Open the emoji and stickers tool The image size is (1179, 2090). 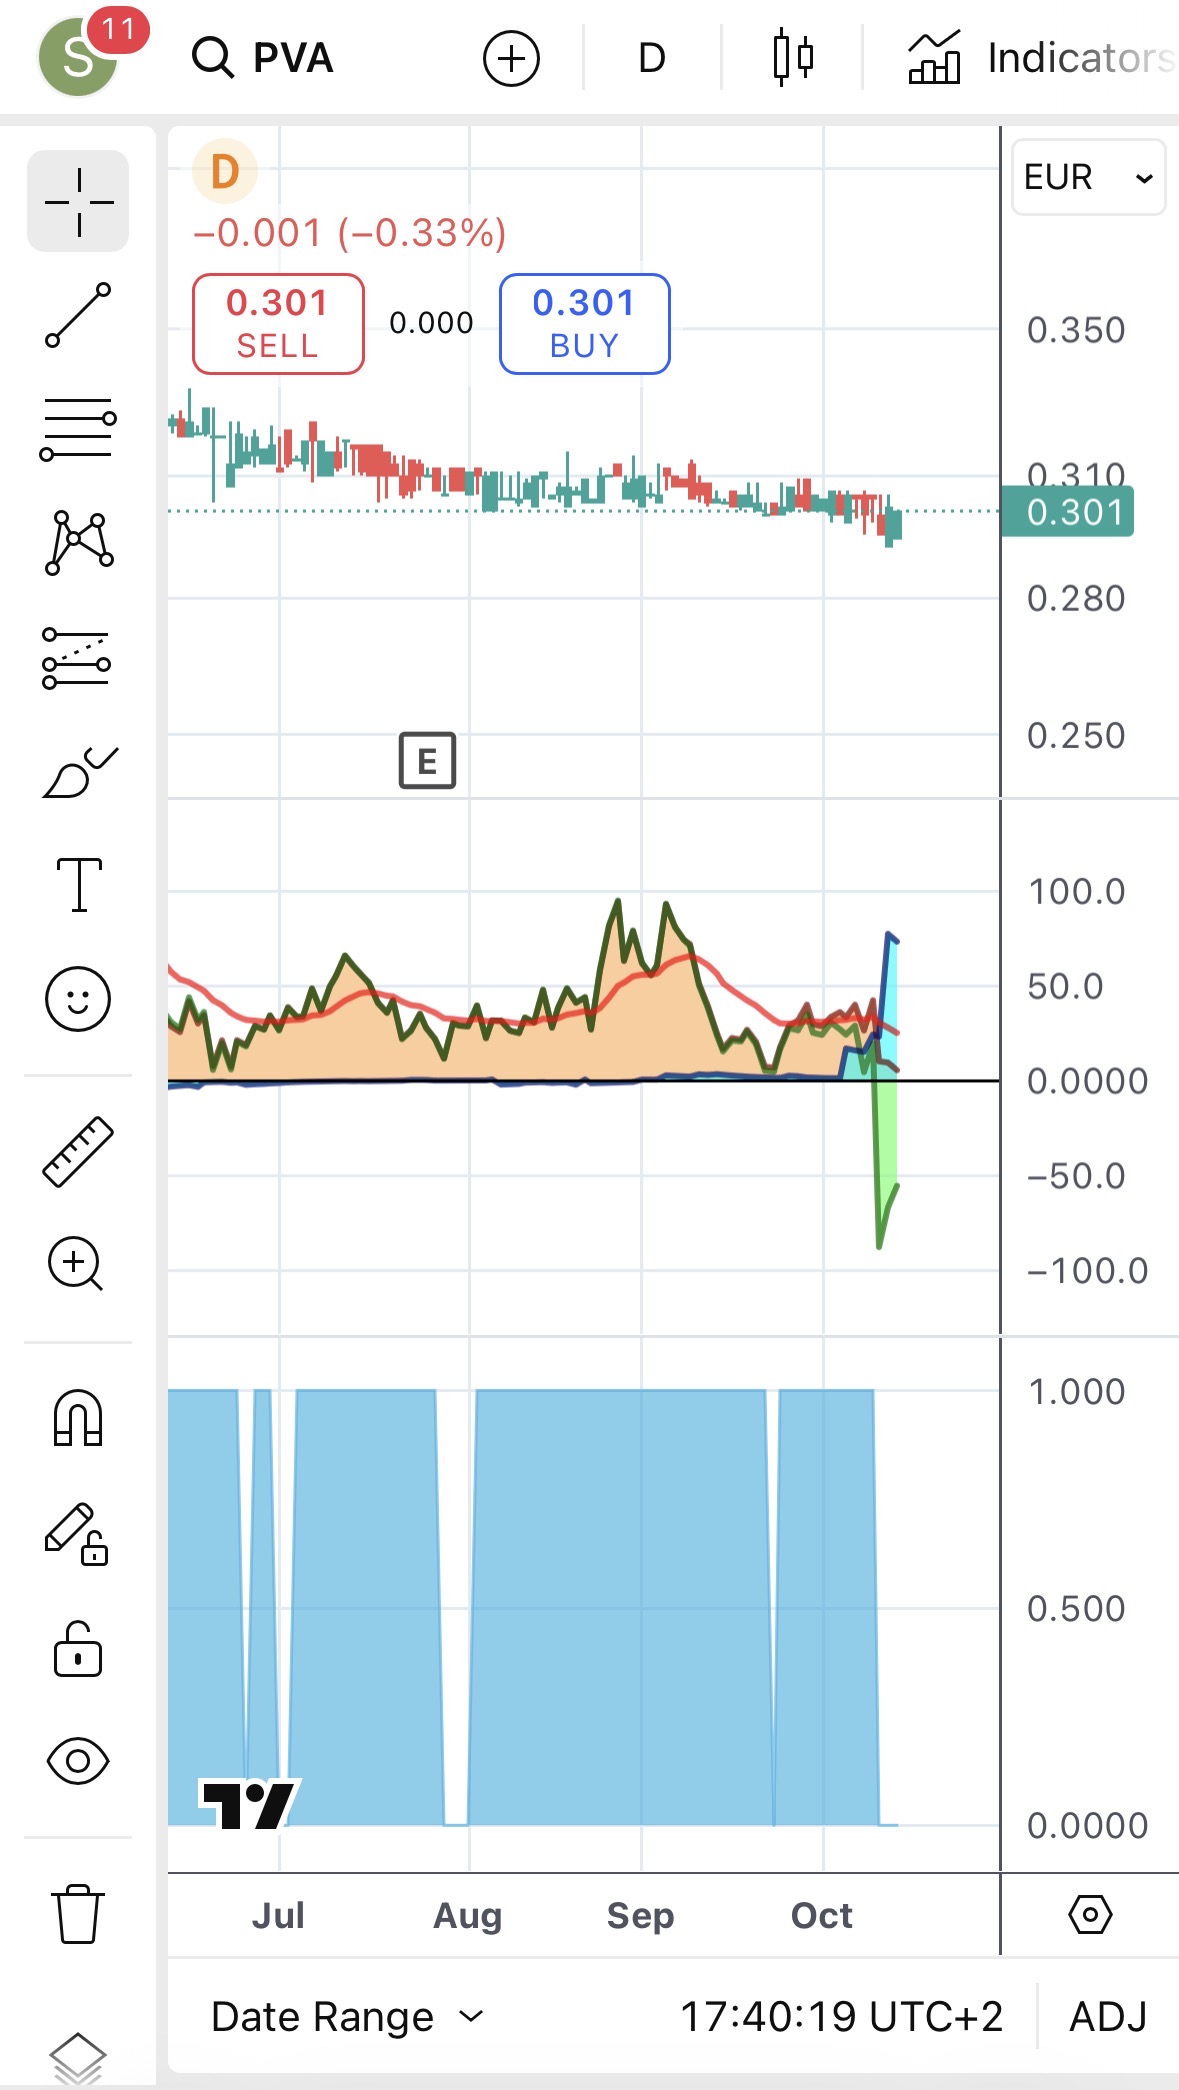tap(78, 998)
